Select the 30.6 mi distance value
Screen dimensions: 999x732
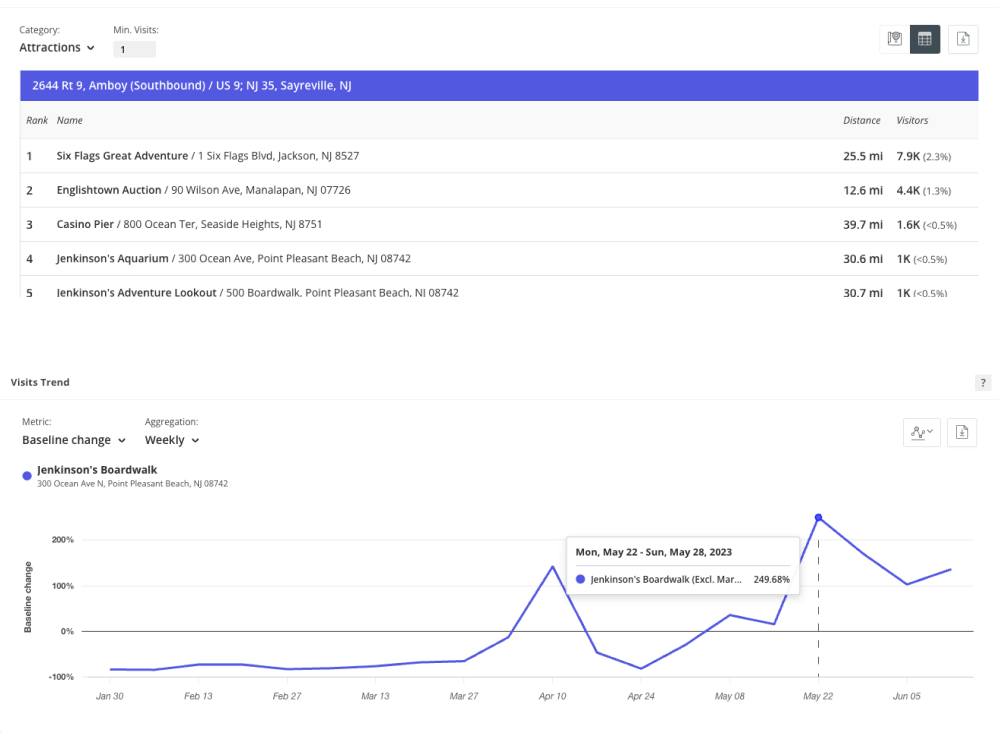click(863, 259)
